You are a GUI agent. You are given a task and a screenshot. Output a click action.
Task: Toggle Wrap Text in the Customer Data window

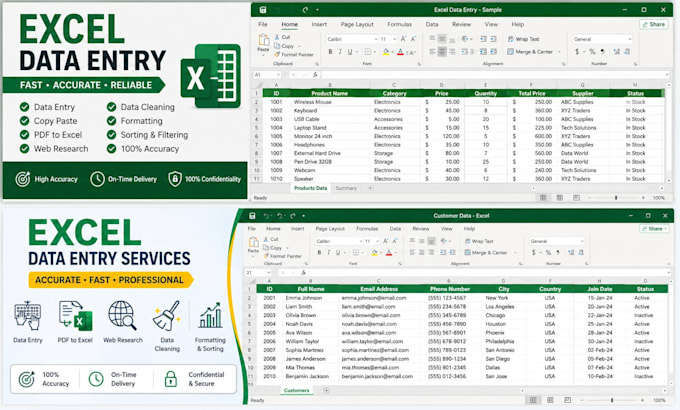tap(479, 241)
